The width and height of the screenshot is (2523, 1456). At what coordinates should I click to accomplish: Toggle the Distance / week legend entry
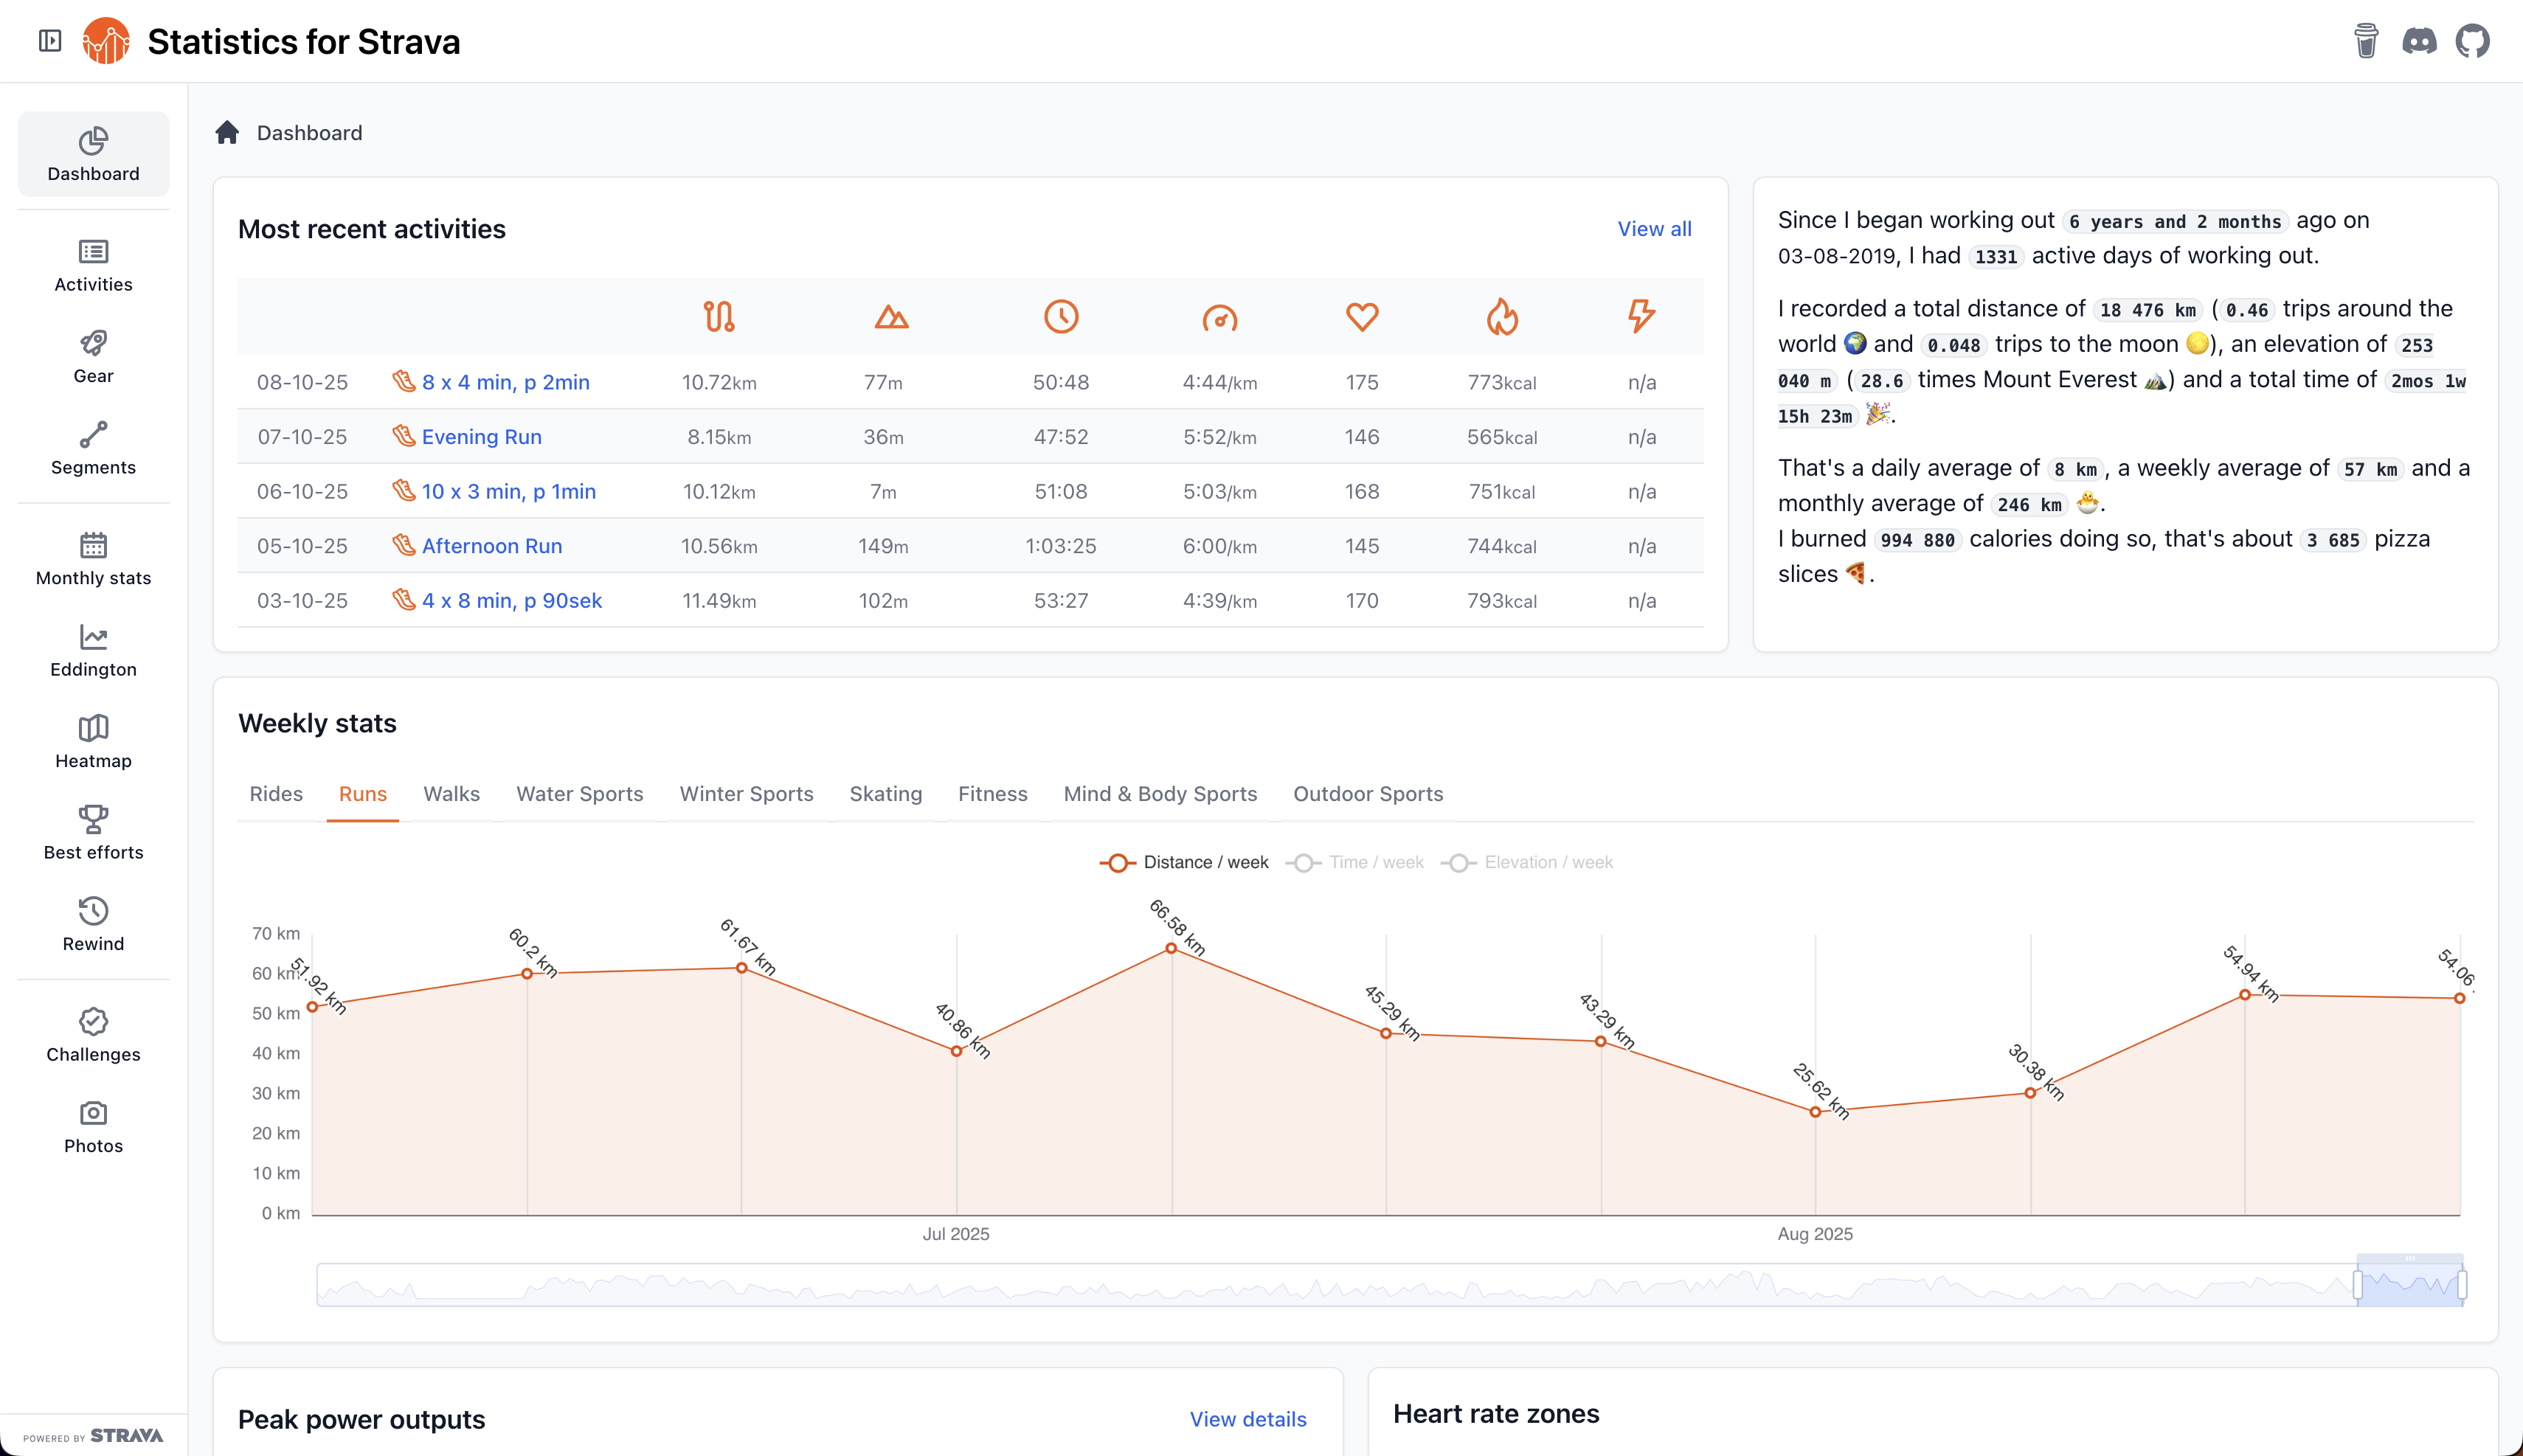click(x=1185, y=862)
